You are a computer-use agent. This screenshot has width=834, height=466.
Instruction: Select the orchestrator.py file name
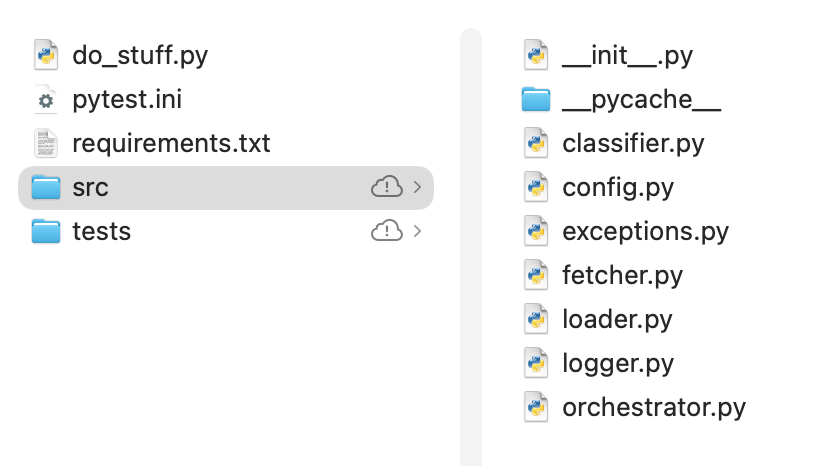[654, 407]
